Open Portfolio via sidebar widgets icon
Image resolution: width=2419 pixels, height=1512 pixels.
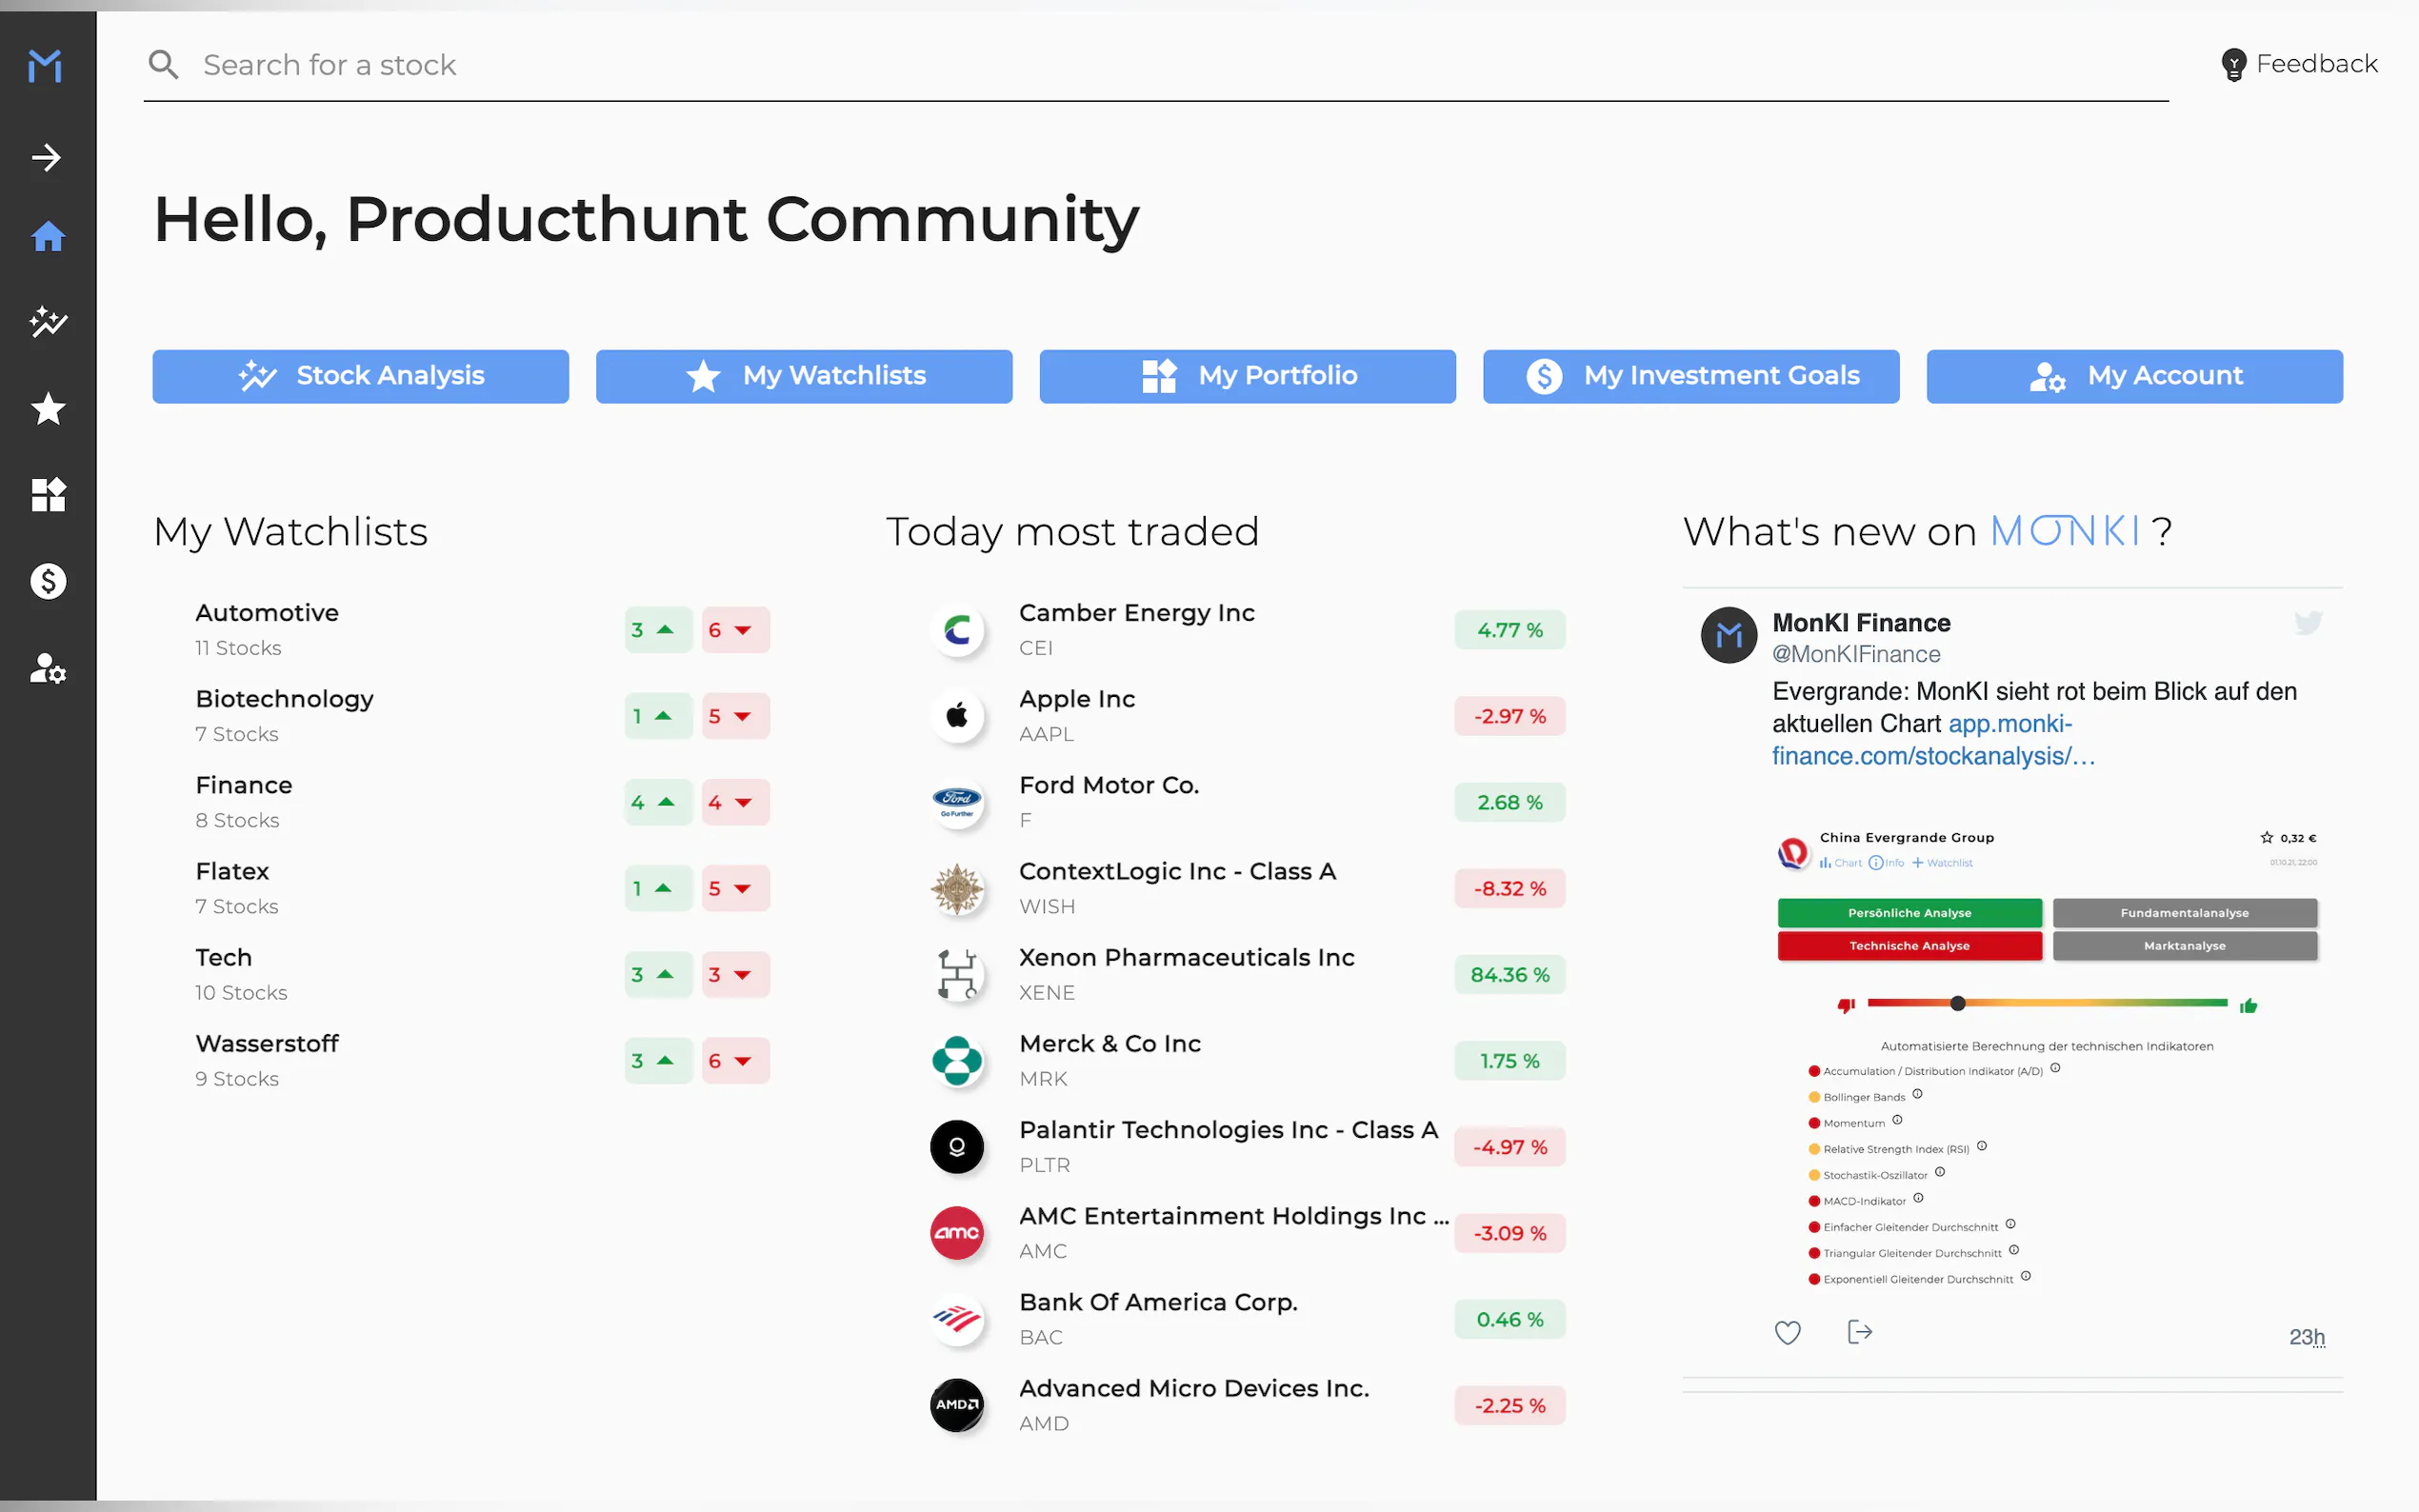47,494
